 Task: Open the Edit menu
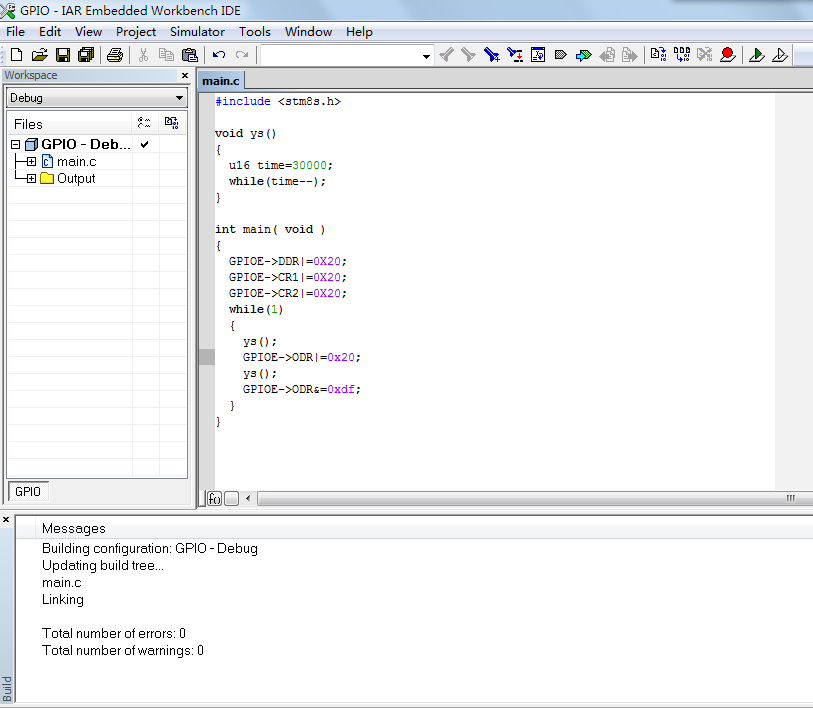point(50,32)
